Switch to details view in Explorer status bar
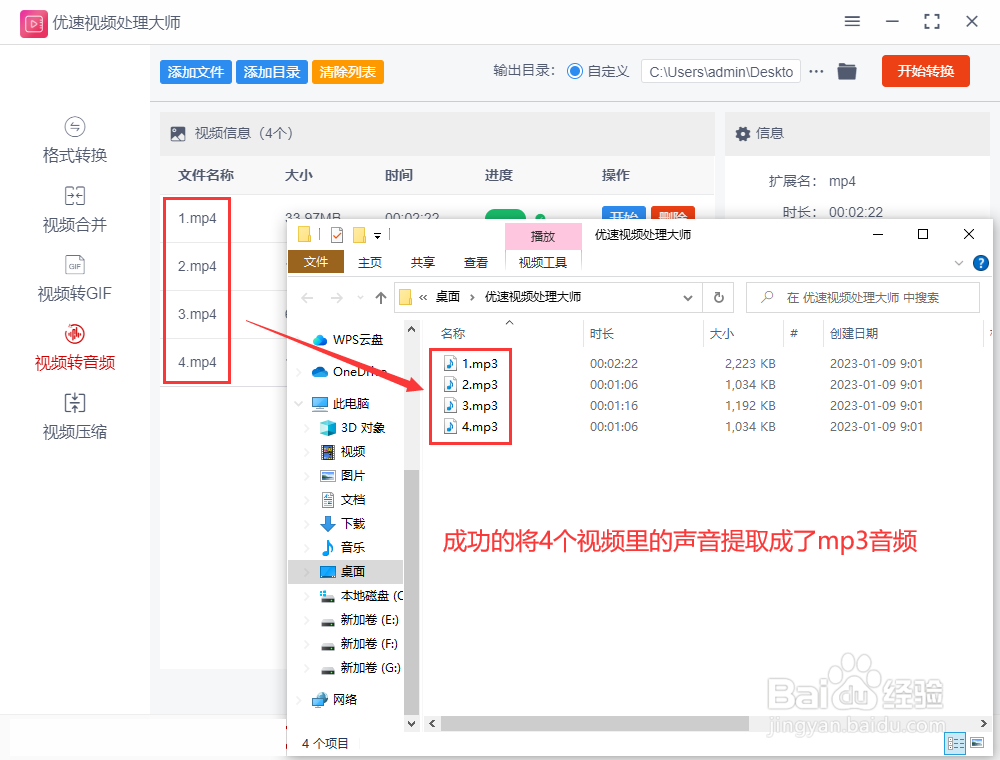This screenshot has width=1000, height=760. click(x=956, y=743)
